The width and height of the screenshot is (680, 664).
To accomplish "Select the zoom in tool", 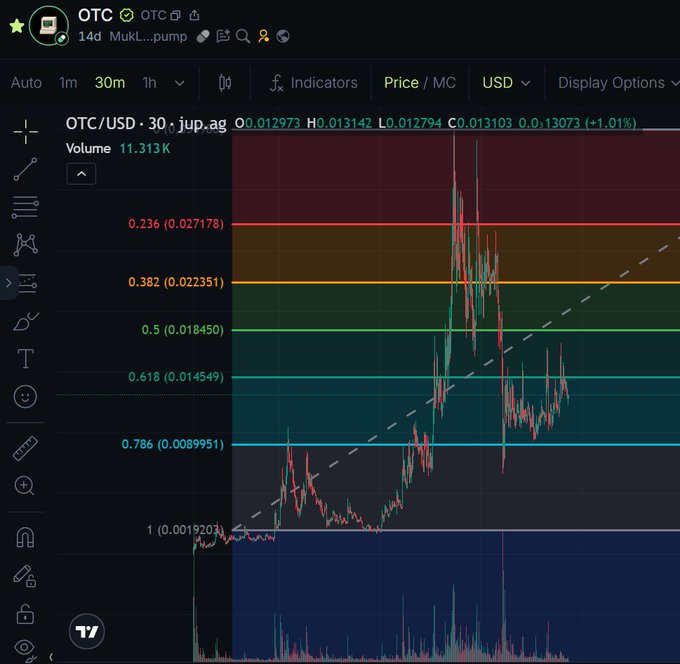I will tap(24, 486).
